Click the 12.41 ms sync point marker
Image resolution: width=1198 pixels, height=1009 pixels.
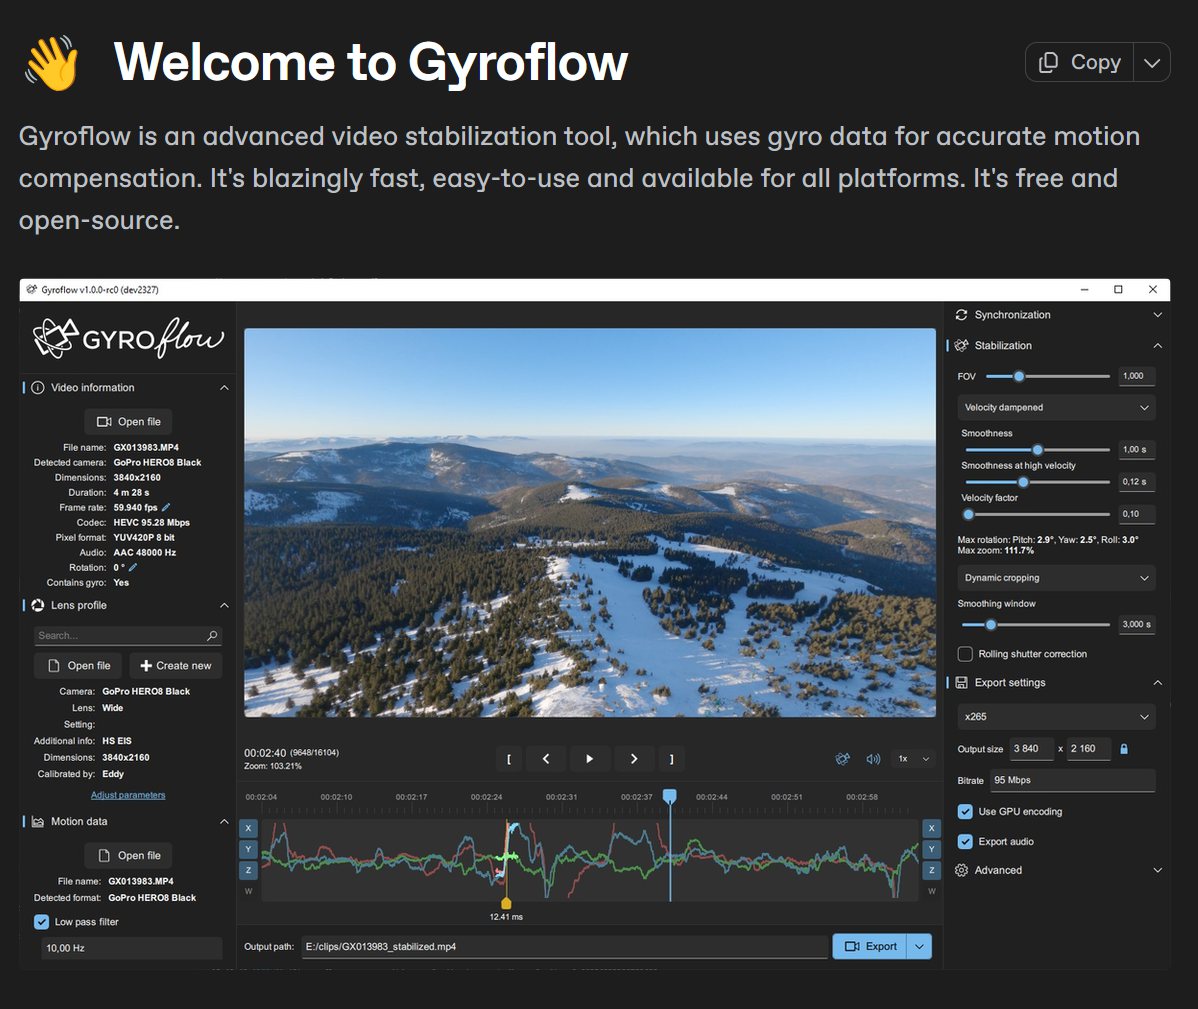tap(506, 904)
